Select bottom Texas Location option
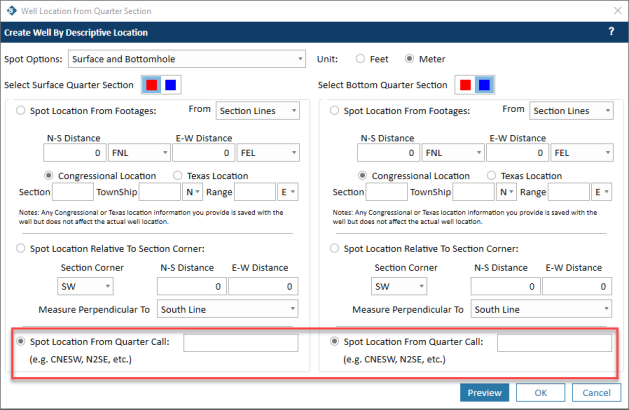The height and width of the screenshot is (410, 629). click(491, 176)
